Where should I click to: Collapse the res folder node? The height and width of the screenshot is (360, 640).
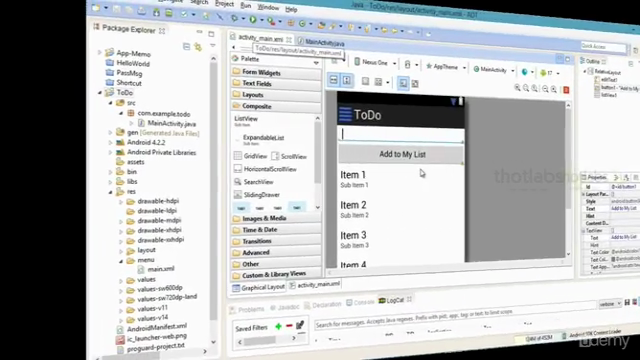(x=110, y=191)
